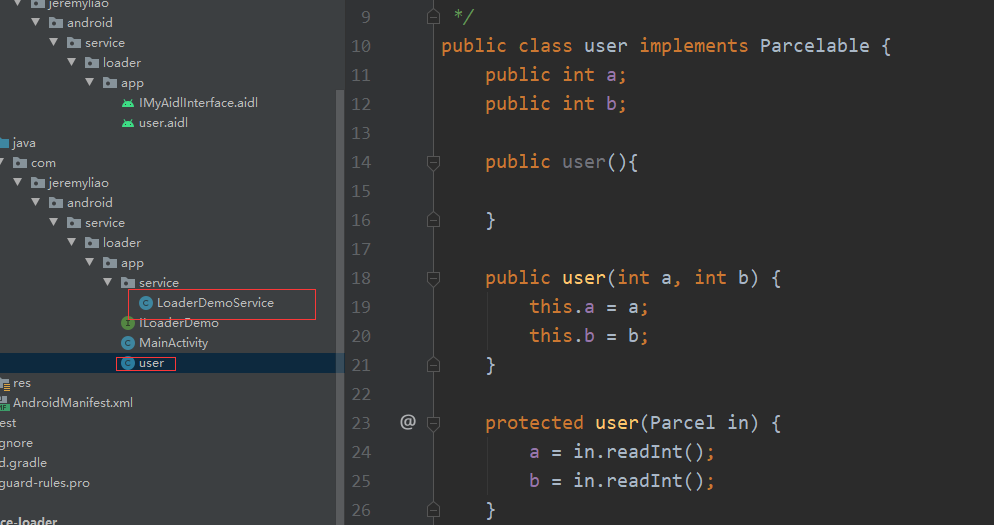Viewport: 994px width, 525px height.
Task: Fold the user(int a, int b) constructor on line 18
Action: pyautogui.click(x=434, y=278)
